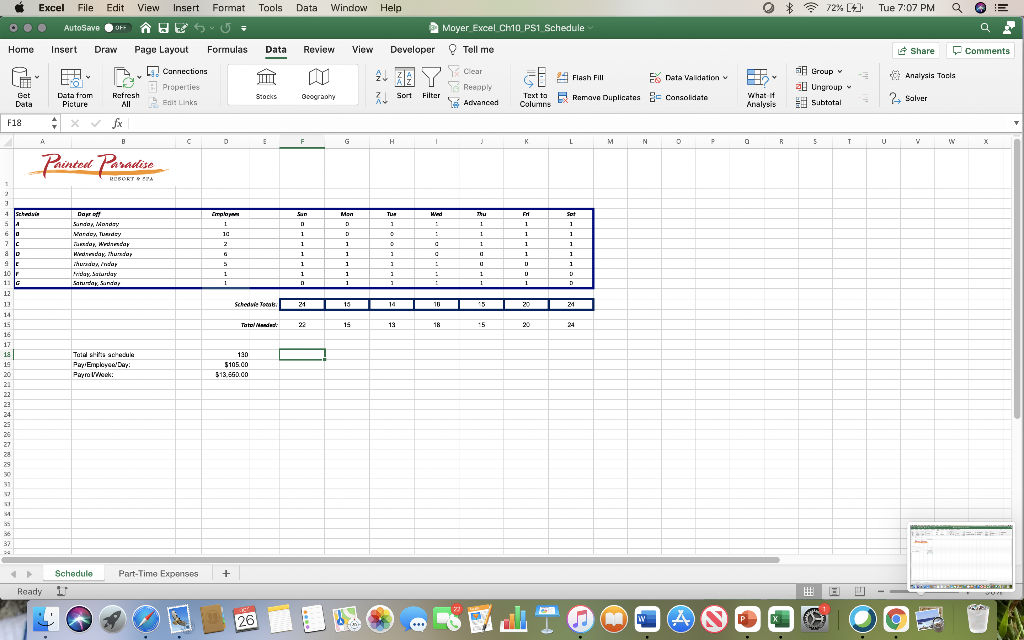Click the Save icon in title bar
Image resolution: width=1024 pixels, height=640 pixels.
click(x=163, y=28)
